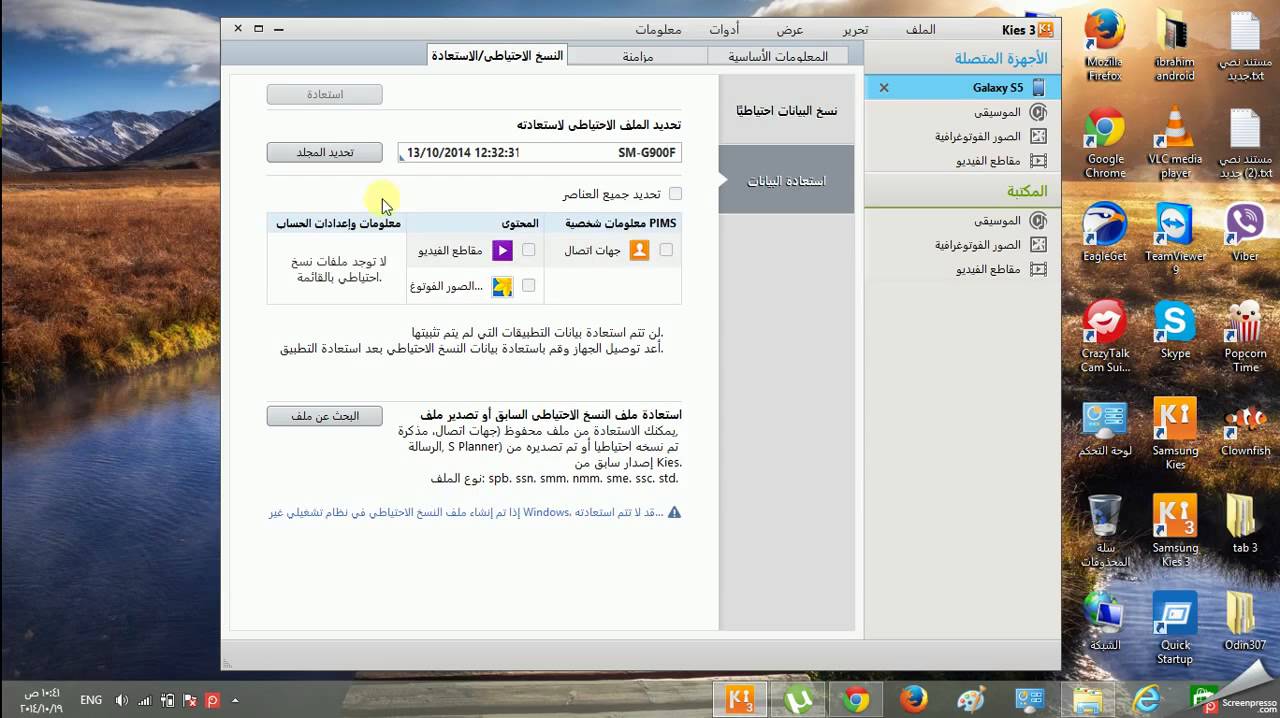
Task: Click the Kies 3 taskbar button
Action: point(741,699)
